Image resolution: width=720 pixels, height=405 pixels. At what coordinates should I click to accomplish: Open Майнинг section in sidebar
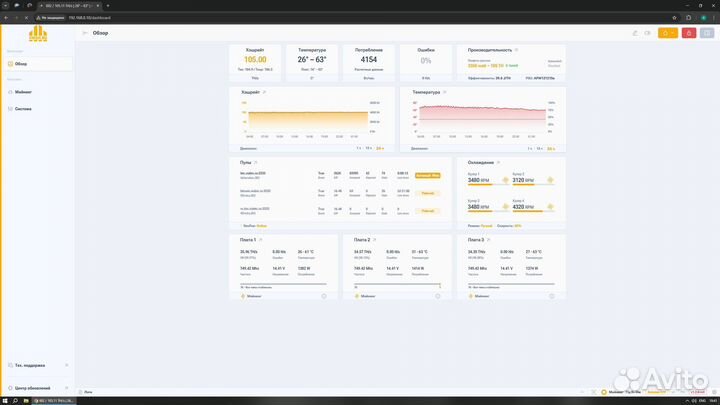click(x=24, y=90)
